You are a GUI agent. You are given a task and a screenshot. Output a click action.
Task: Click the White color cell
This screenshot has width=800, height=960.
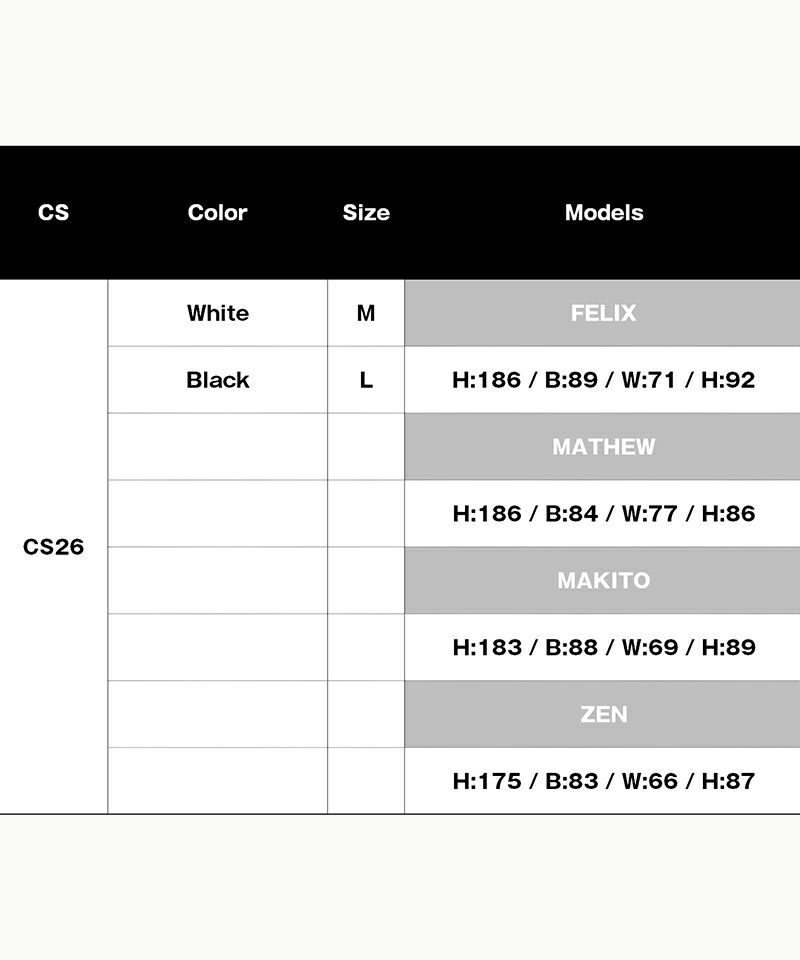[x=217, y=313]
